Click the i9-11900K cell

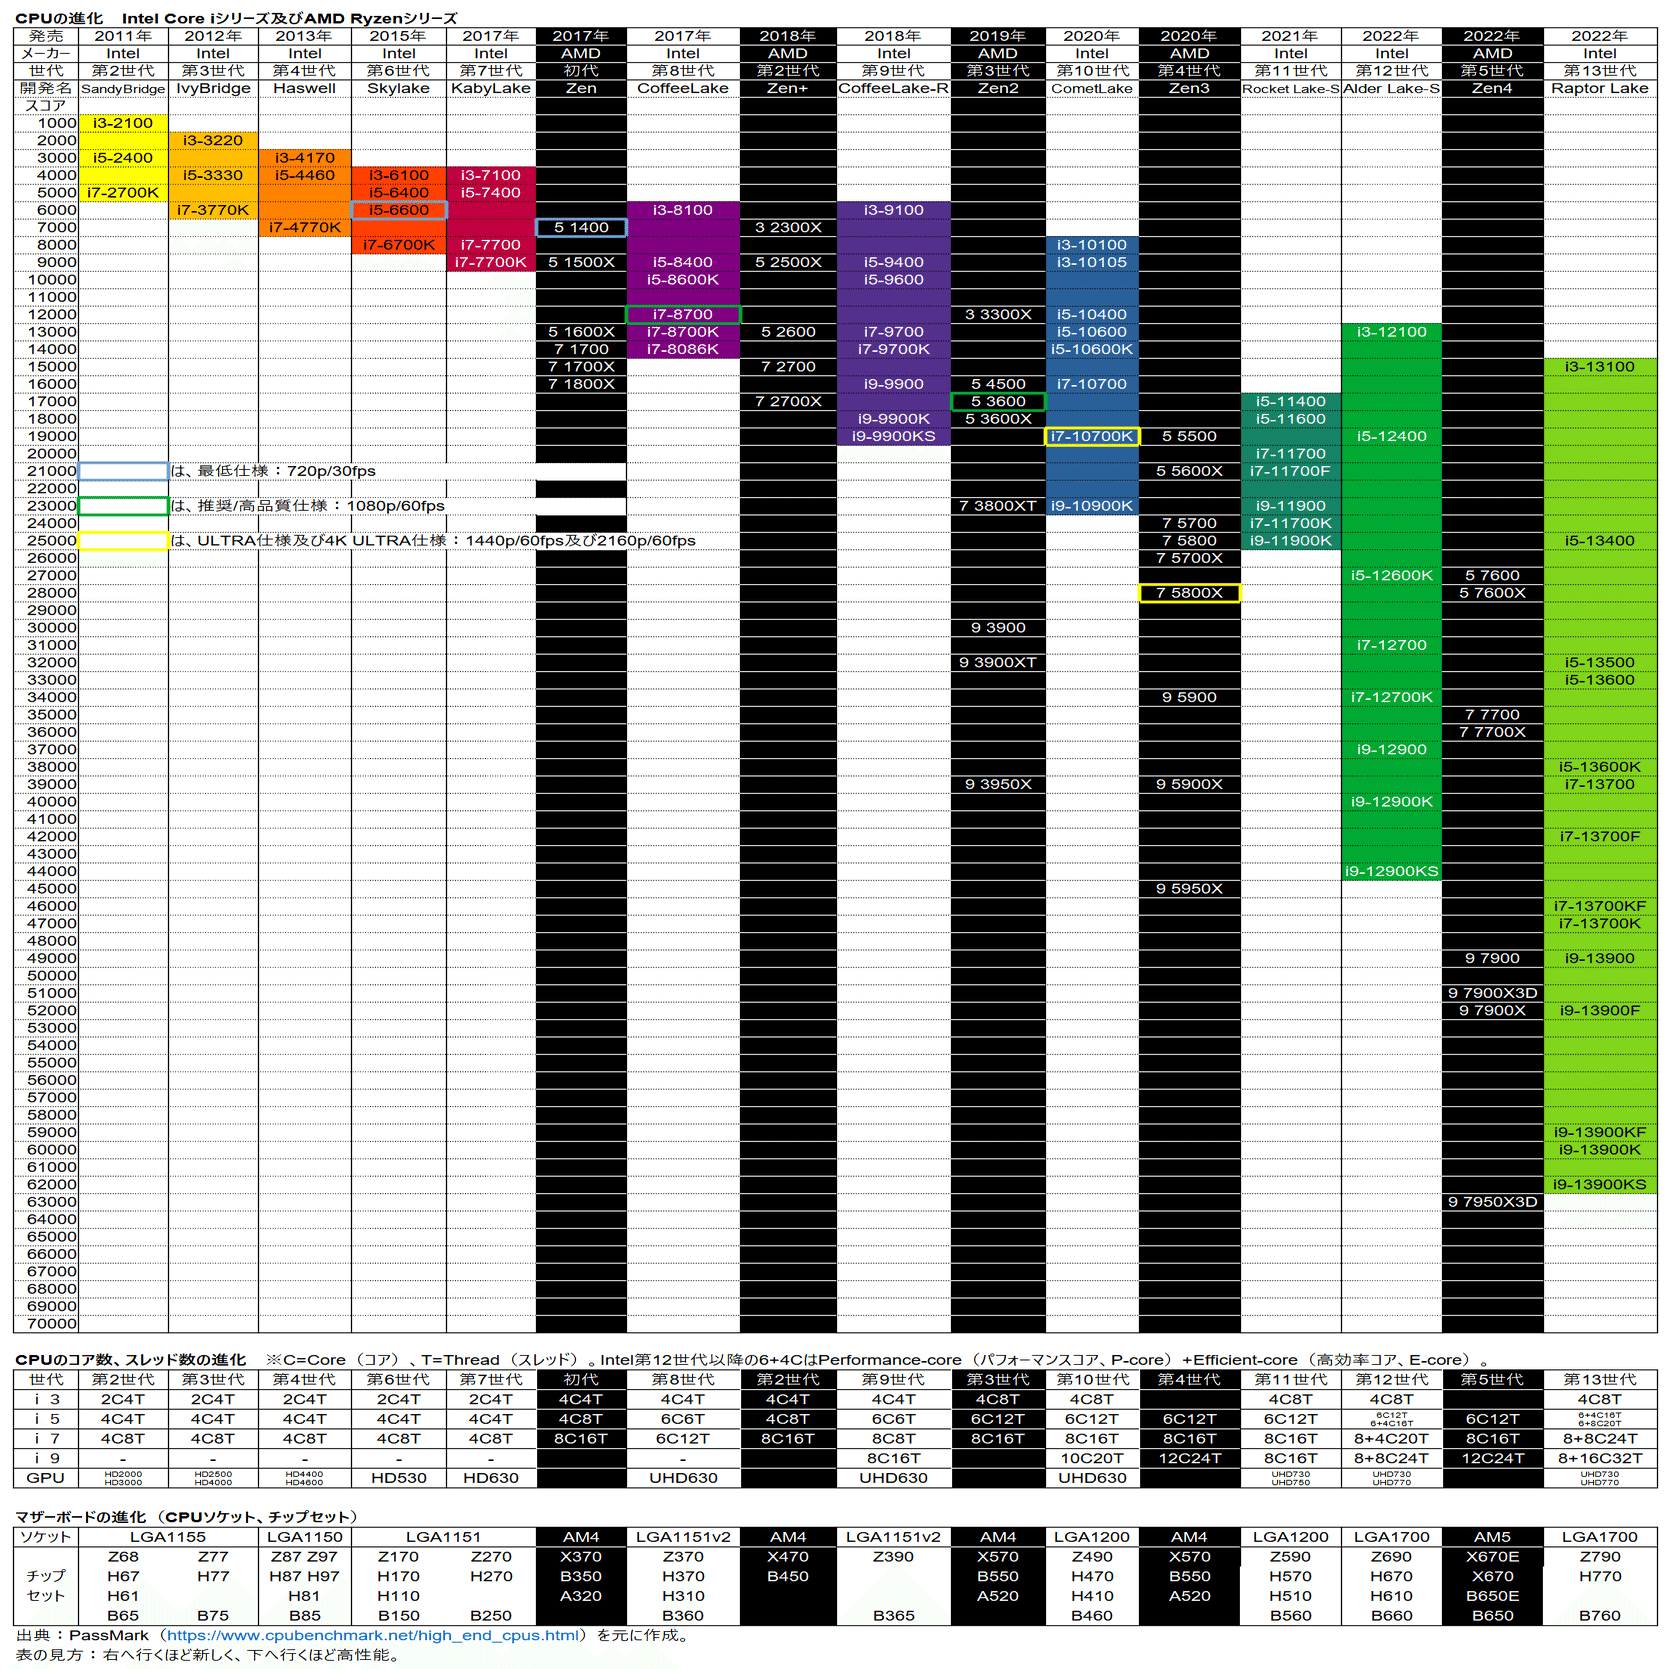(1291, 541)
